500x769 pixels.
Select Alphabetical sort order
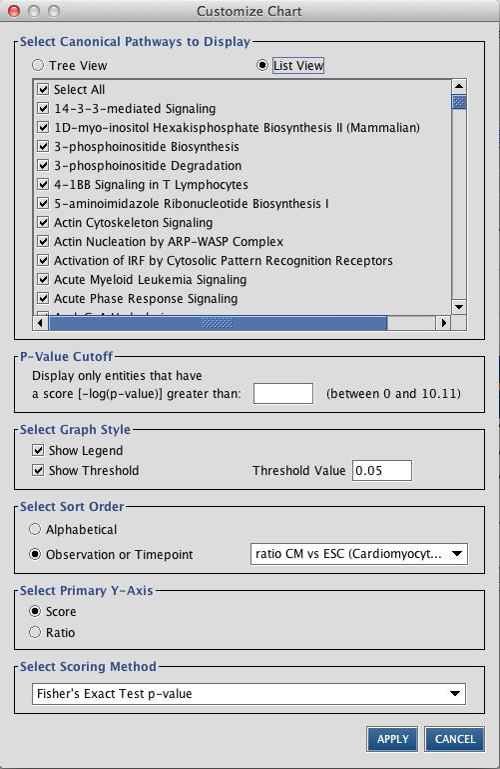(35, 529)
